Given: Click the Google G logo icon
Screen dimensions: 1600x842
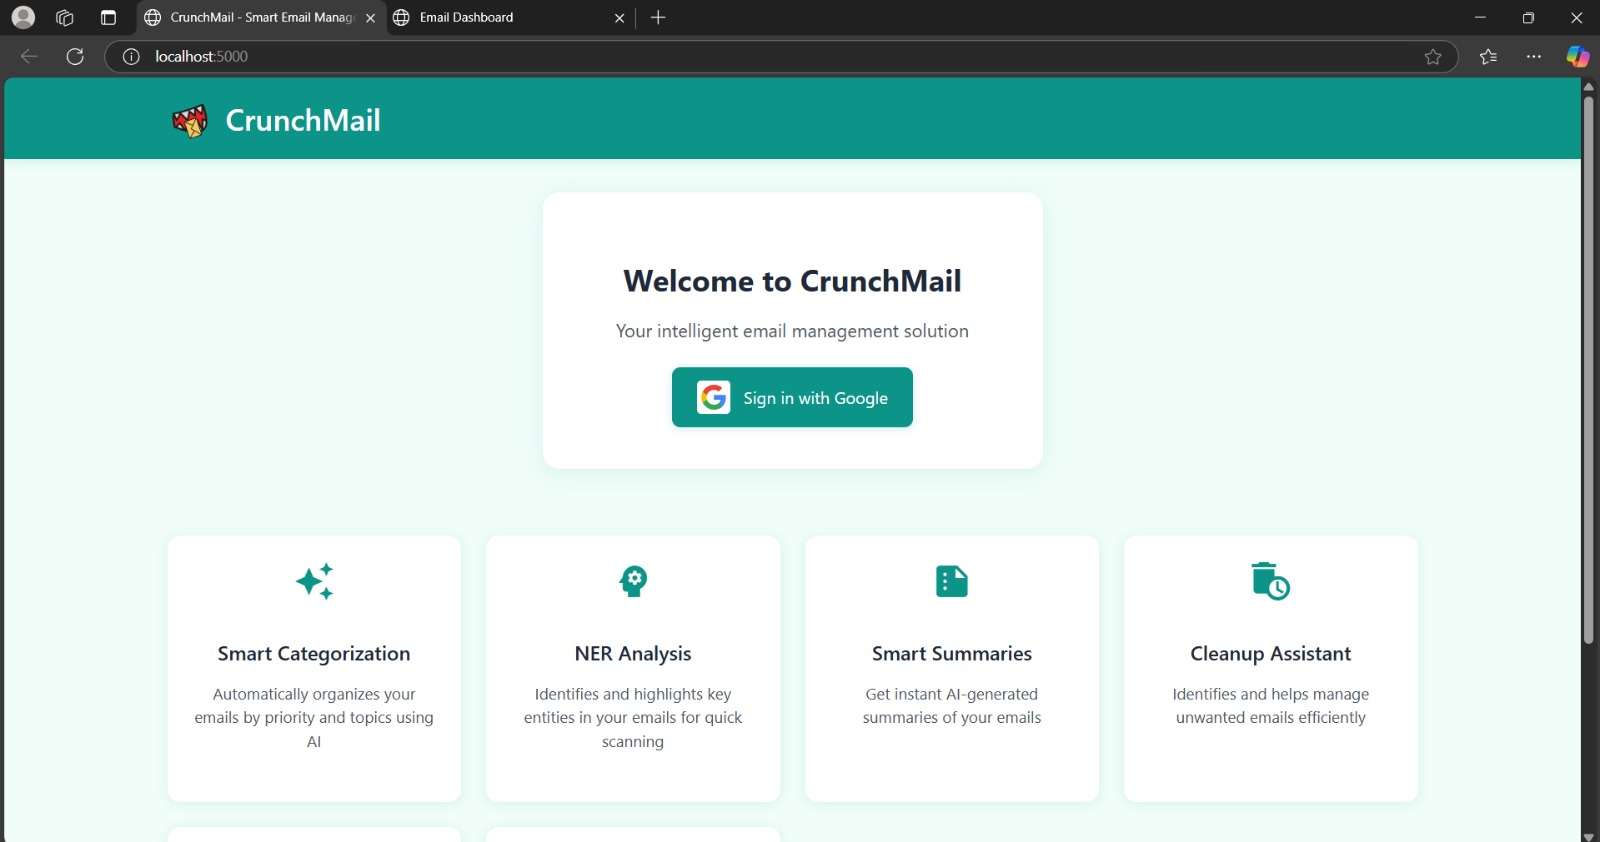Looking at the screenshot, I should 714,397.
